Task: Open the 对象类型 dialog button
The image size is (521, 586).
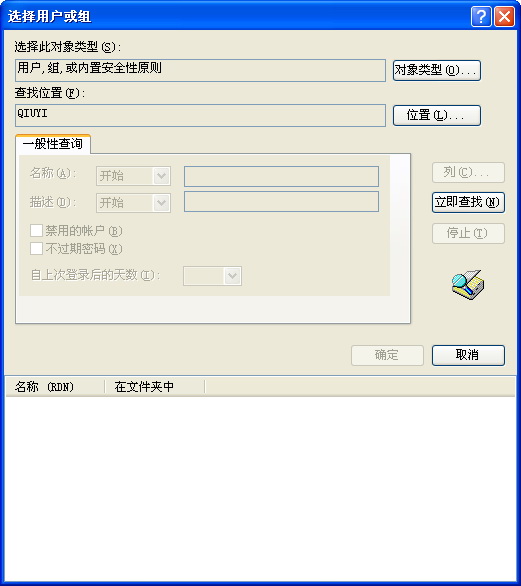Action: pos(437,70)
